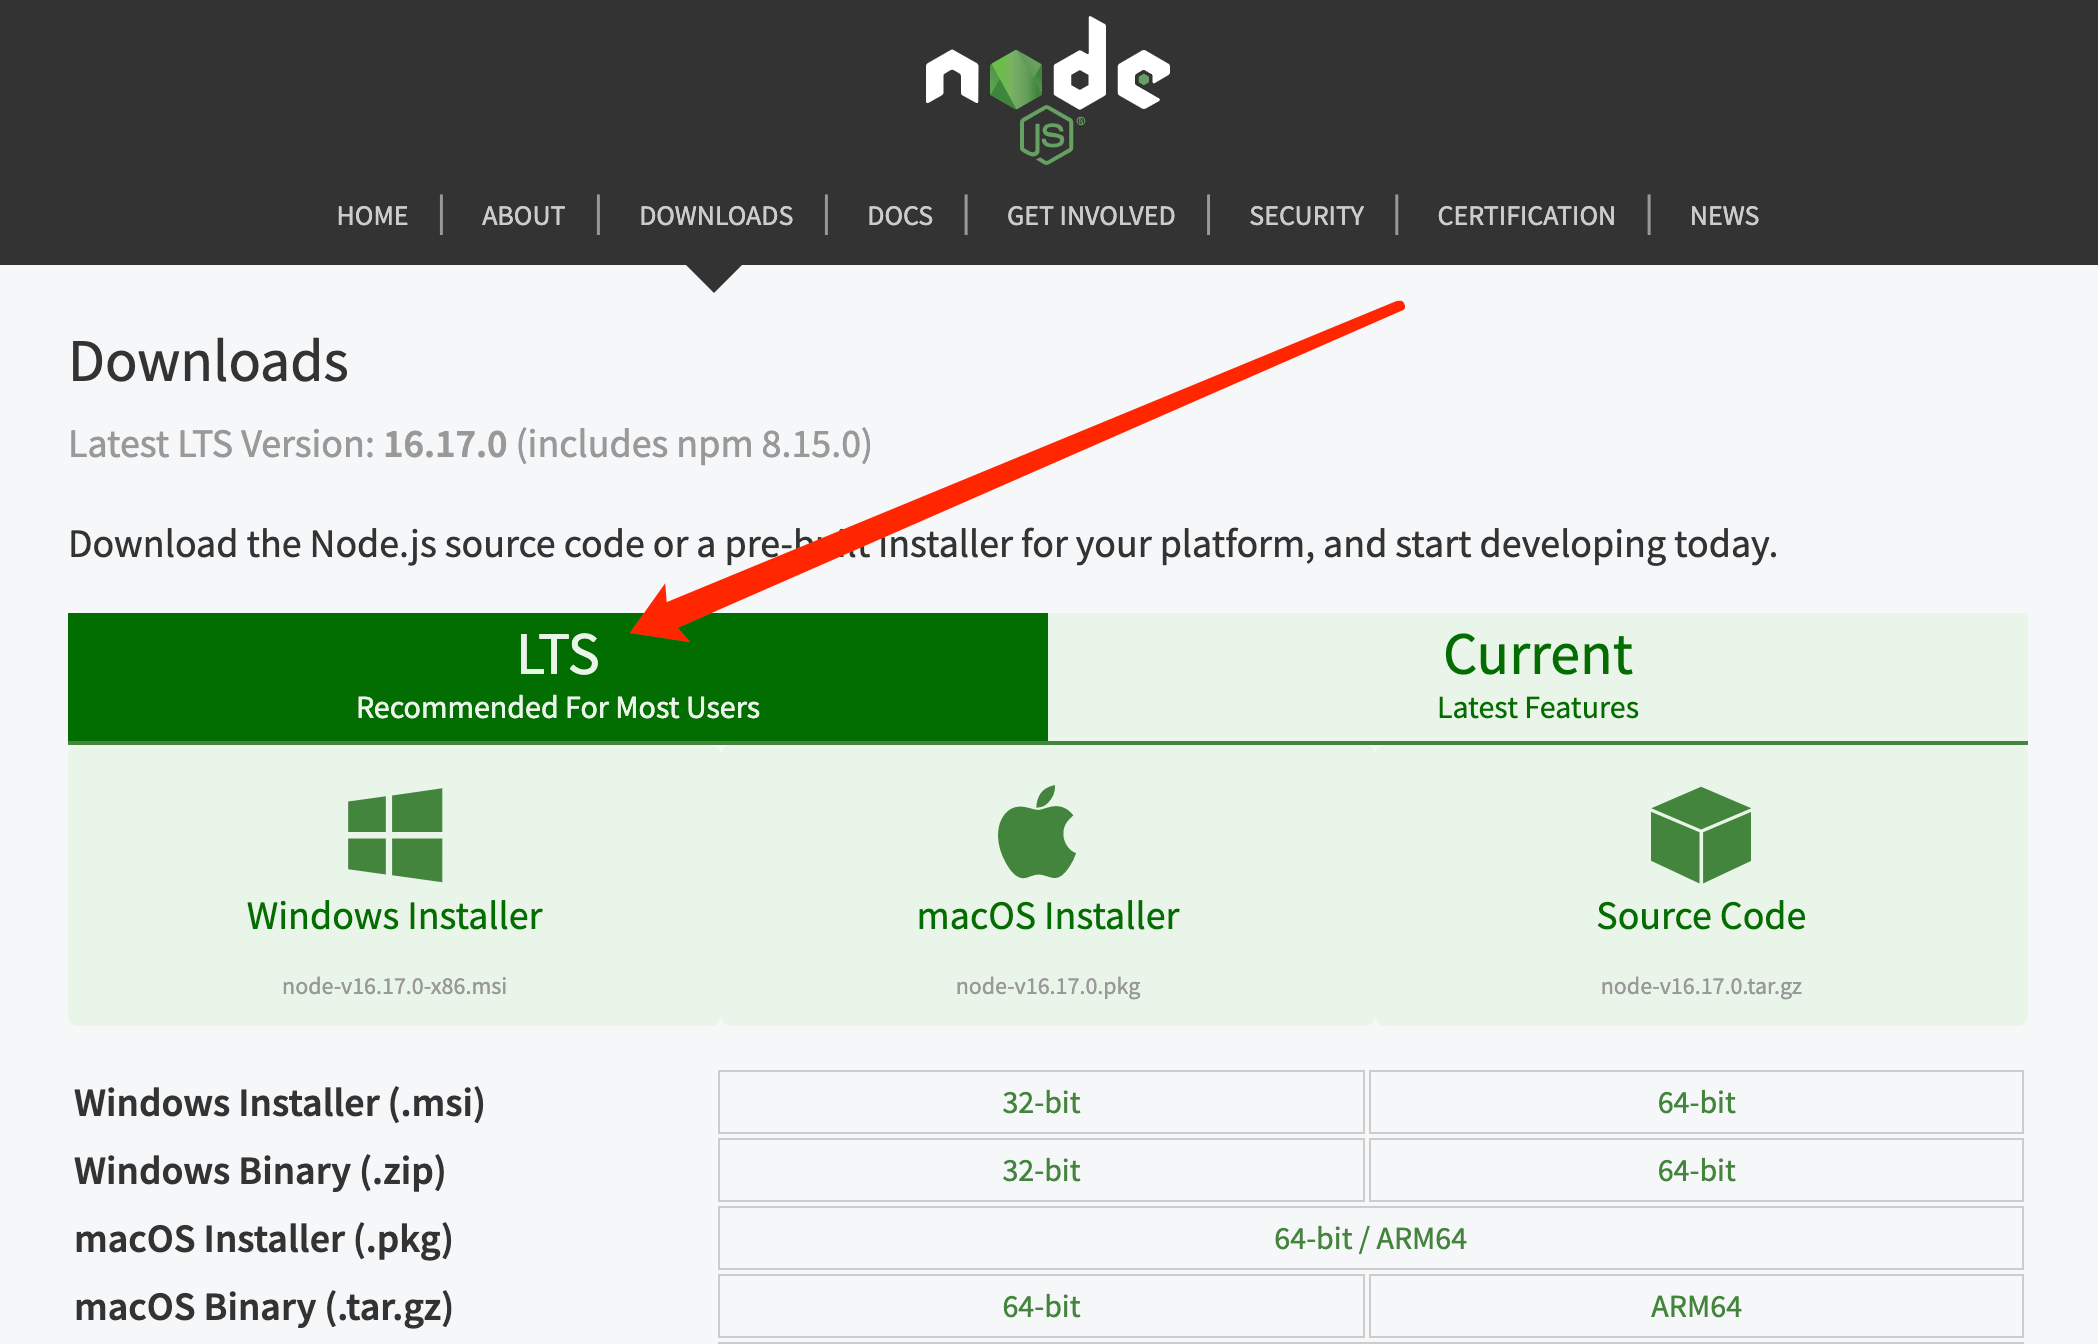
Task: Open the HOME menu item
Action: [x=372, y=216]
